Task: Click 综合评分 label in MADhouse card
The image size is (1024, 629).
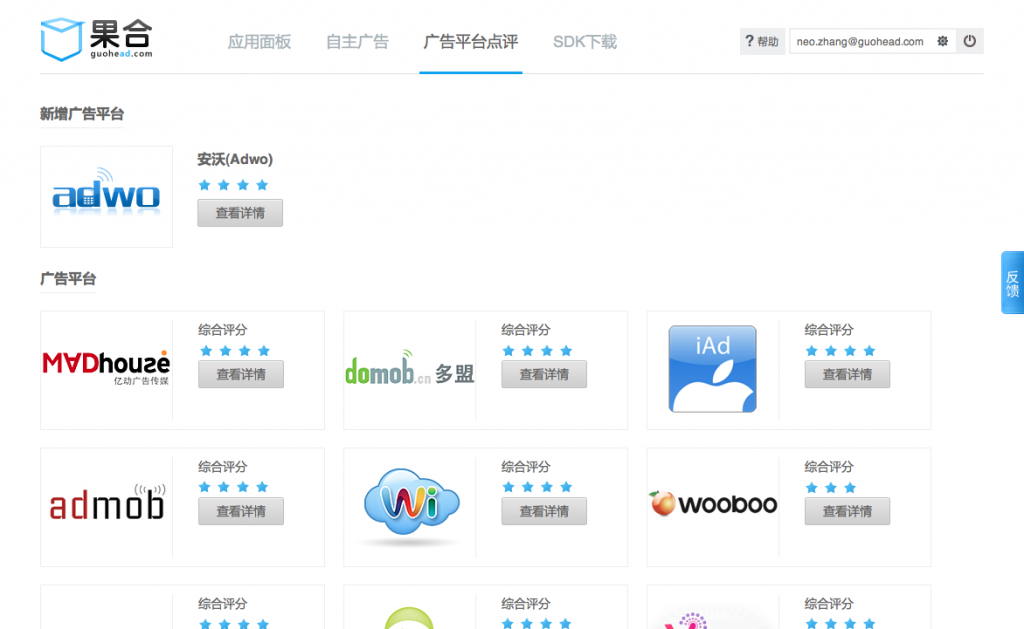Action: [223, 330]
